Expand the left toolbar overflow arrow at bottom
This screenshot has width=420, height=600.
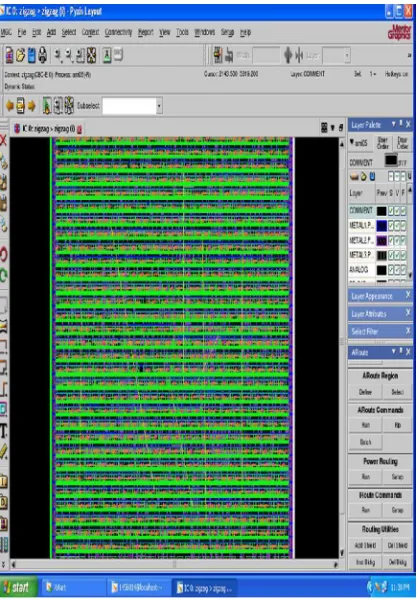(3, 564)
